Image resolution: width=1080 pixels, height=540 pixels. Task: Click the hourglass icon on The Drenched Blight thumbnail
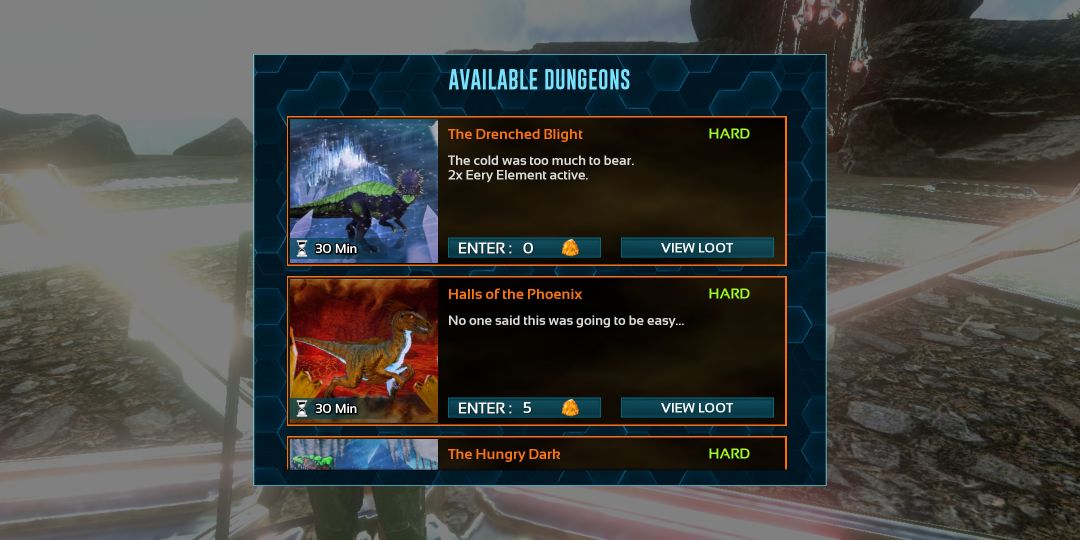coord(302,249)
